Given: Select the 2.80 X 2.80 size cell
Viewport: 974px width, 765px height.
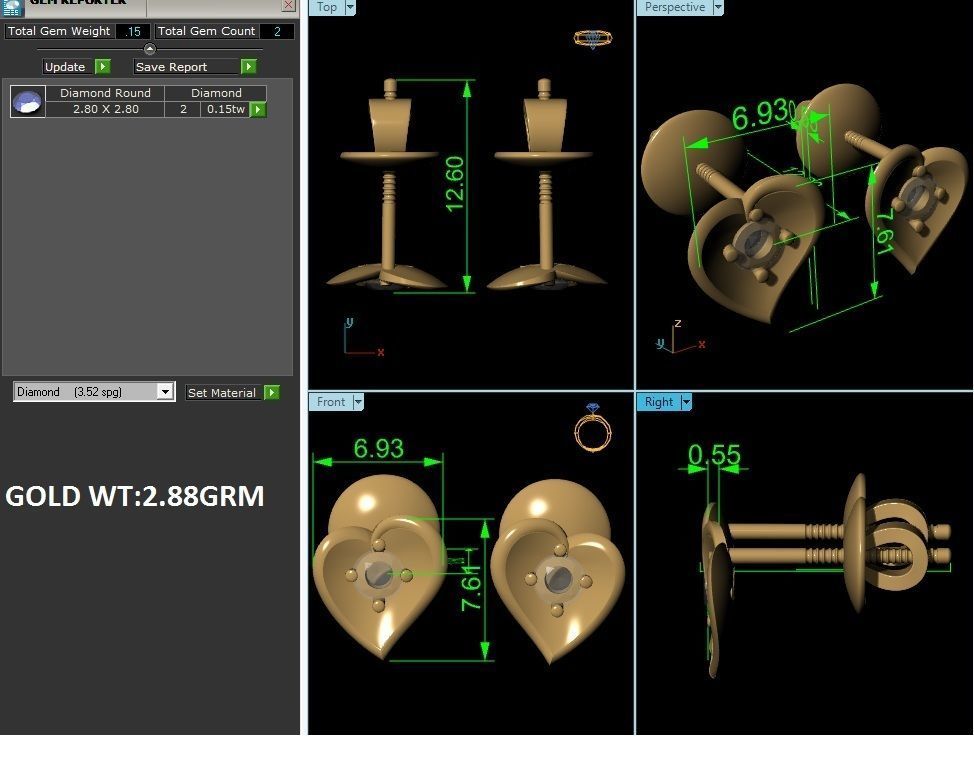Looking at the screenshot, I should coord(105,109).
